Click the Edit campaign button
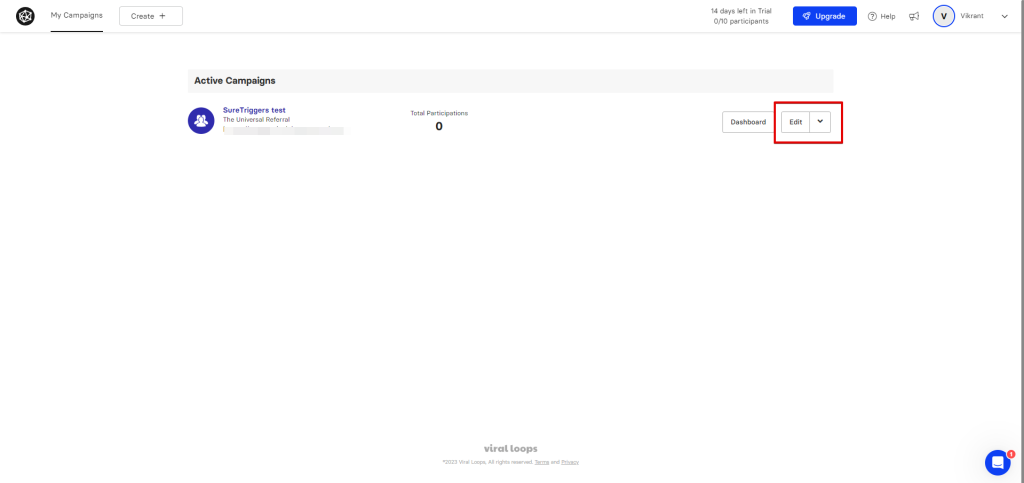The height and width of the screenshot is (483, 1024). coord(796,122)
